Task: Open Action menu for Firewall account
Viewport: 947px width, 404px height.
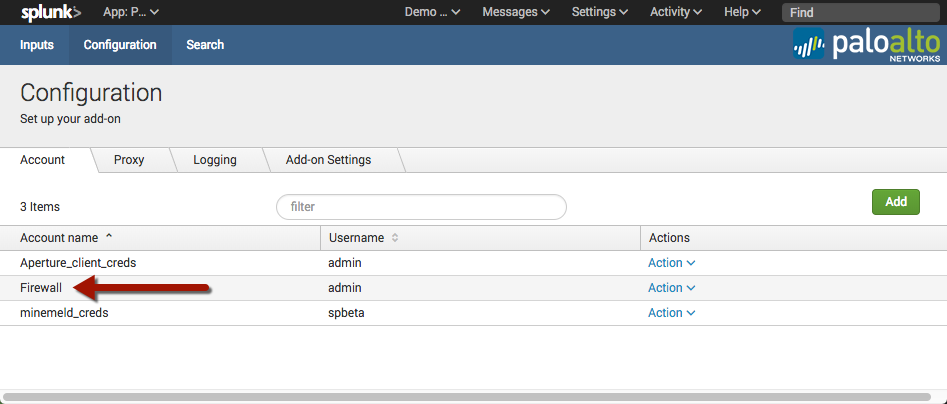Action: (671, 288)
